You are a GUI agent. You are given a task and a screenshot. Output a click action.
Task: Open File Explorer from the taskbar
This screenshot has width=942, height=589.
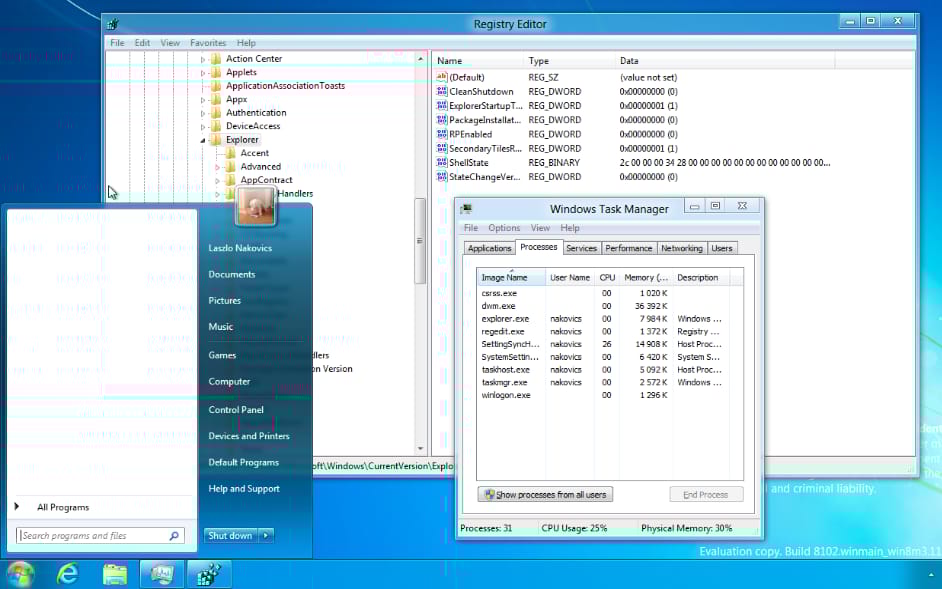pyautogui.click(x=114, y=575)
